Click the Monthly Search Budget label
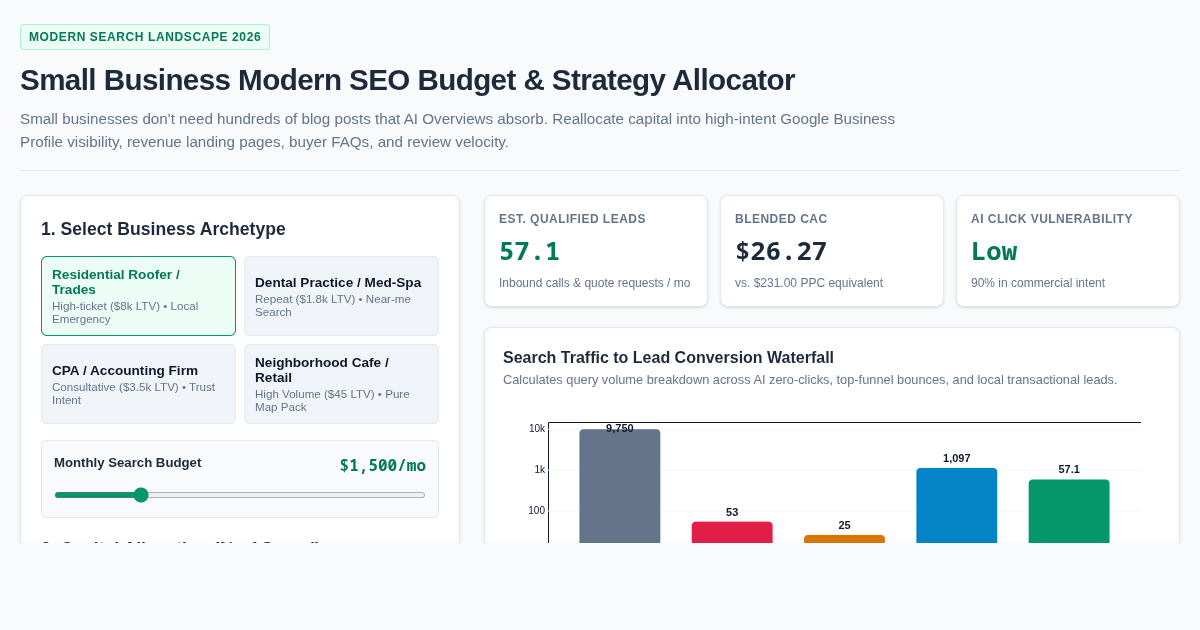Image resolution: width=1200 pixels, height=630 pixels. pos(128,462)
